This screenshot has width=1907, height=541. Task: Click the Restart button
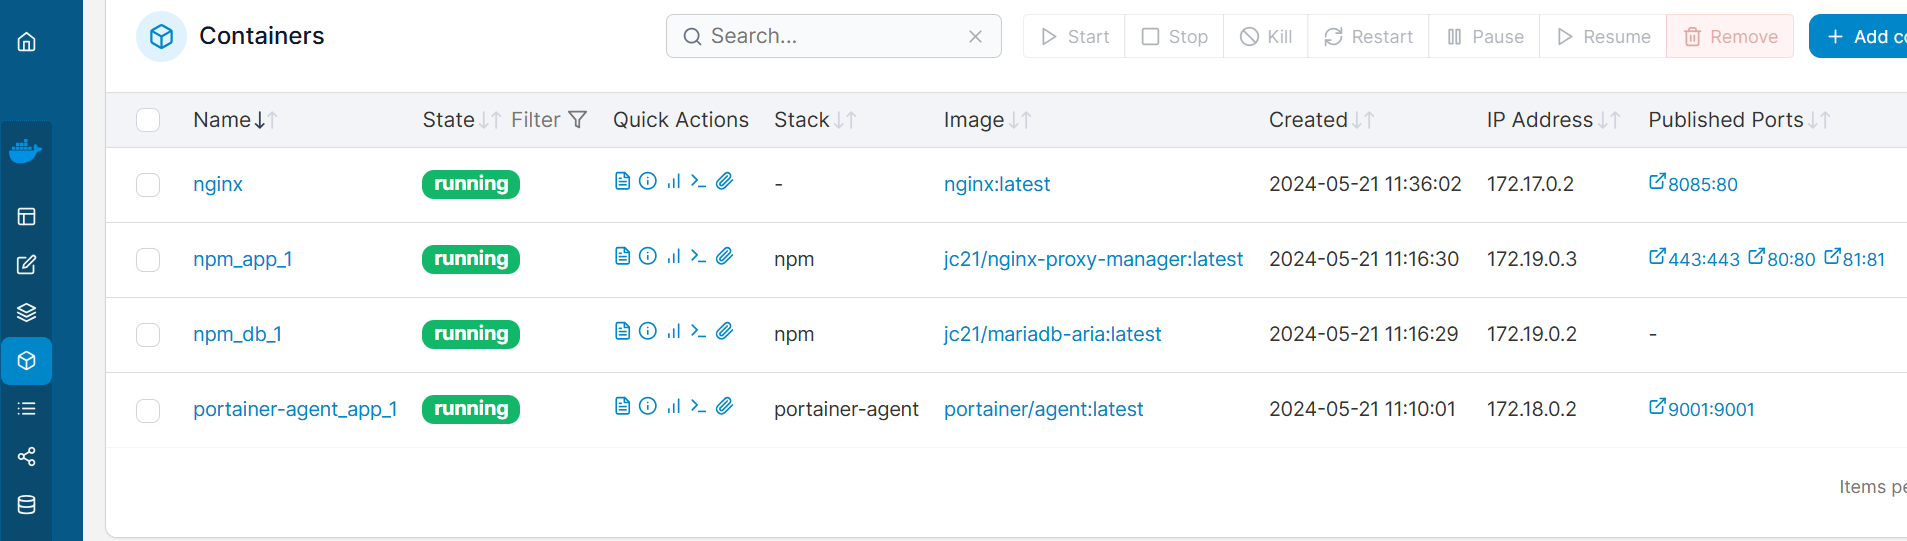(x=1368, y=37)
